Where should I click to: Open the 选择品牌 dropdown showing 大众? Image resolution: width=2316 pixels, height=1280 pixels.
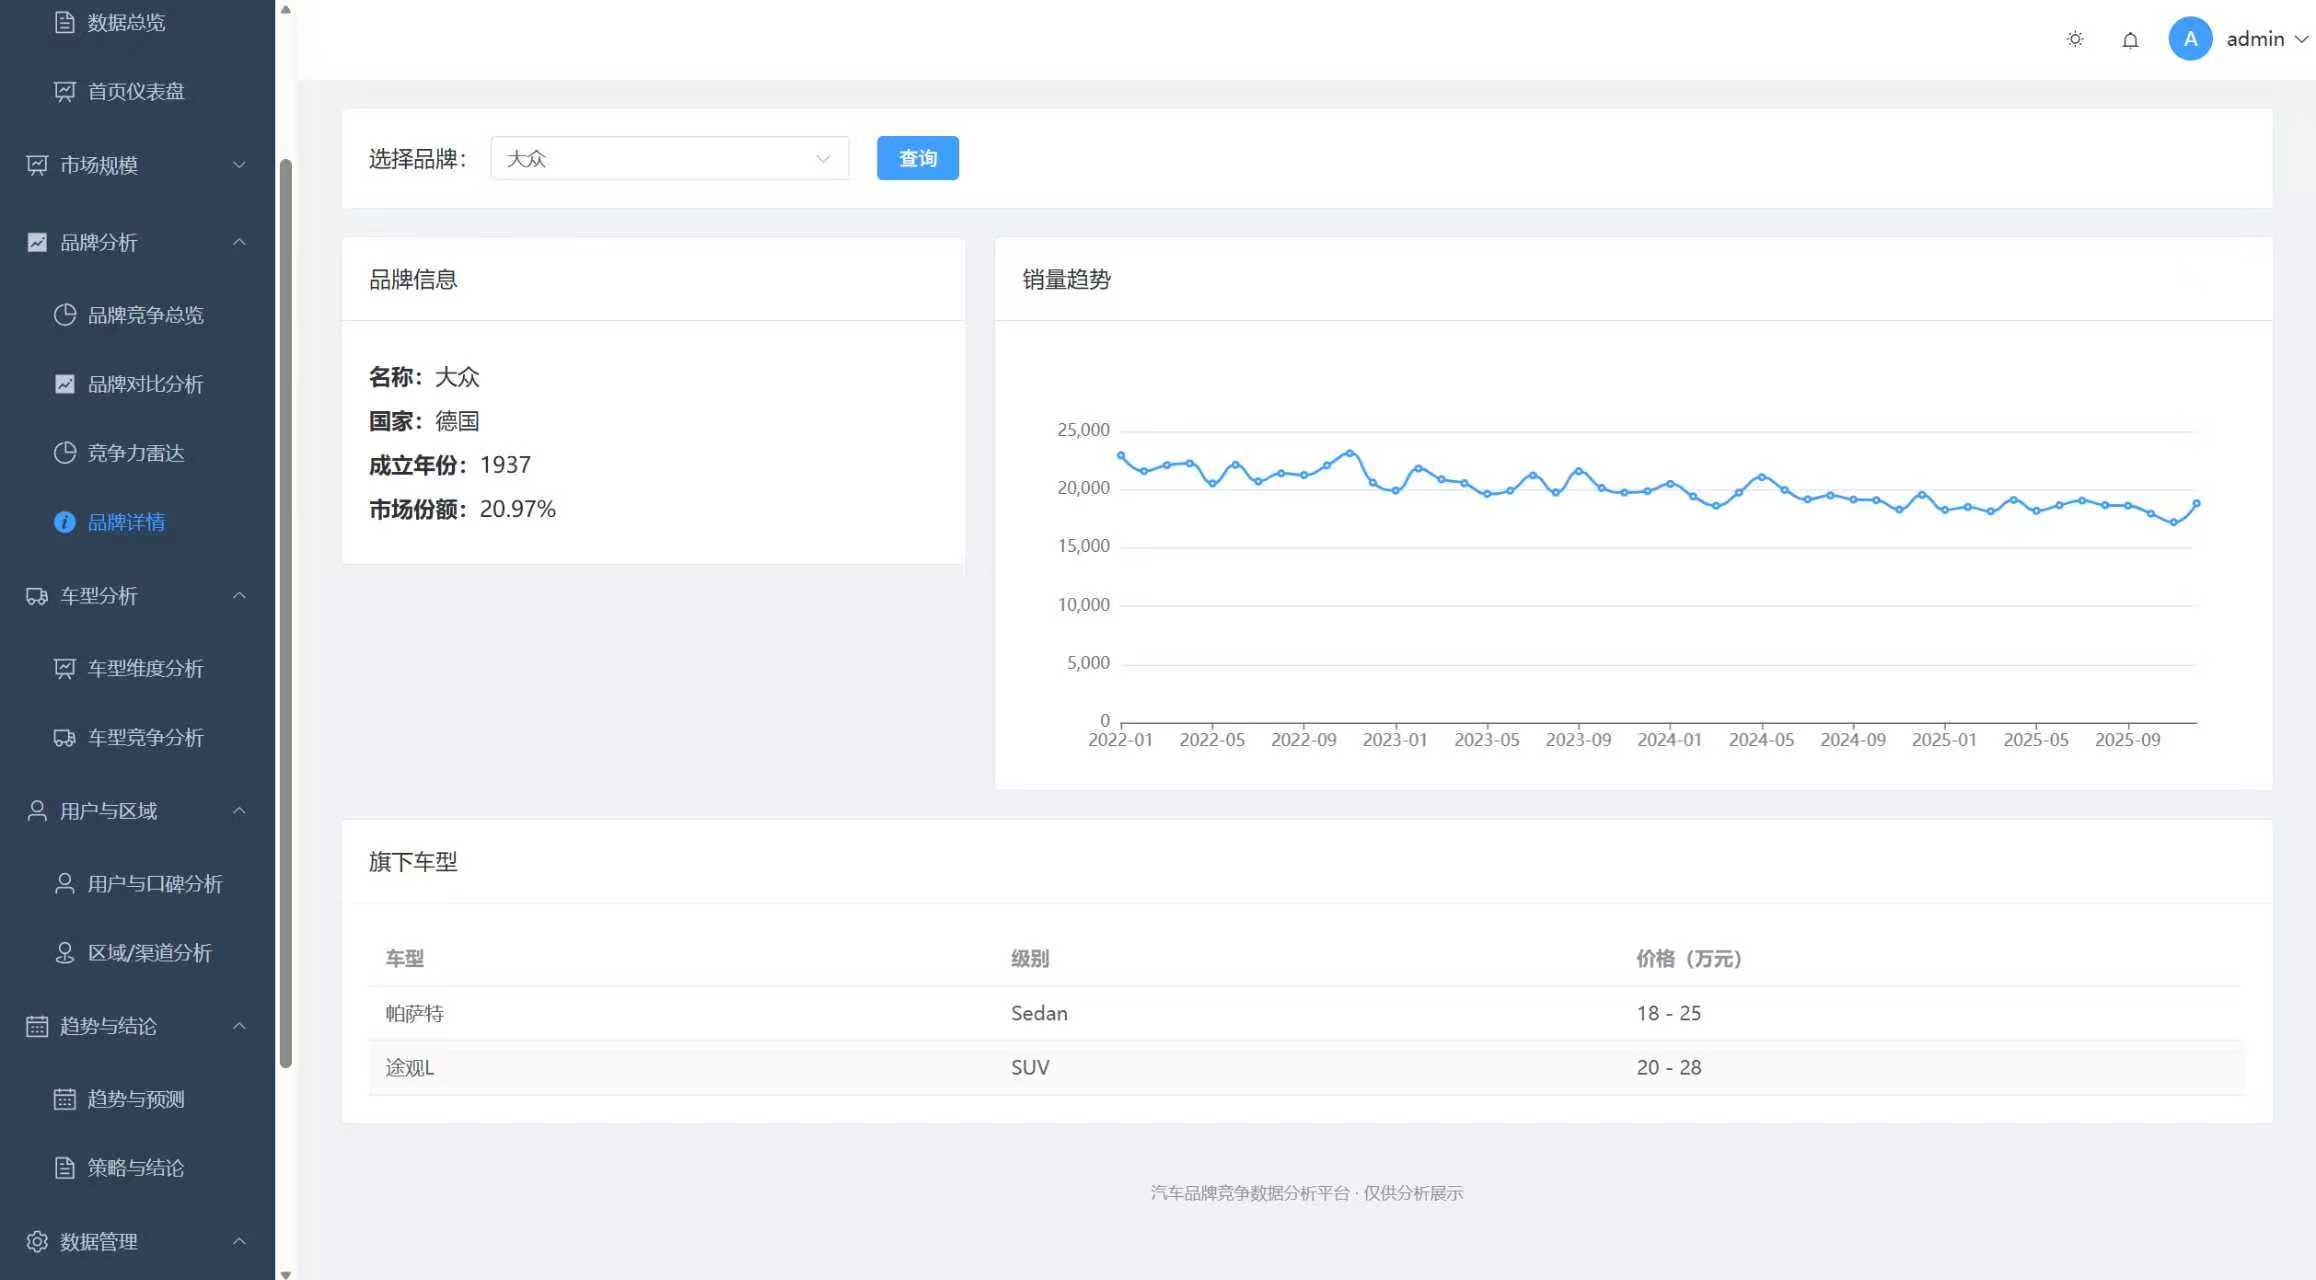(670, 158)
